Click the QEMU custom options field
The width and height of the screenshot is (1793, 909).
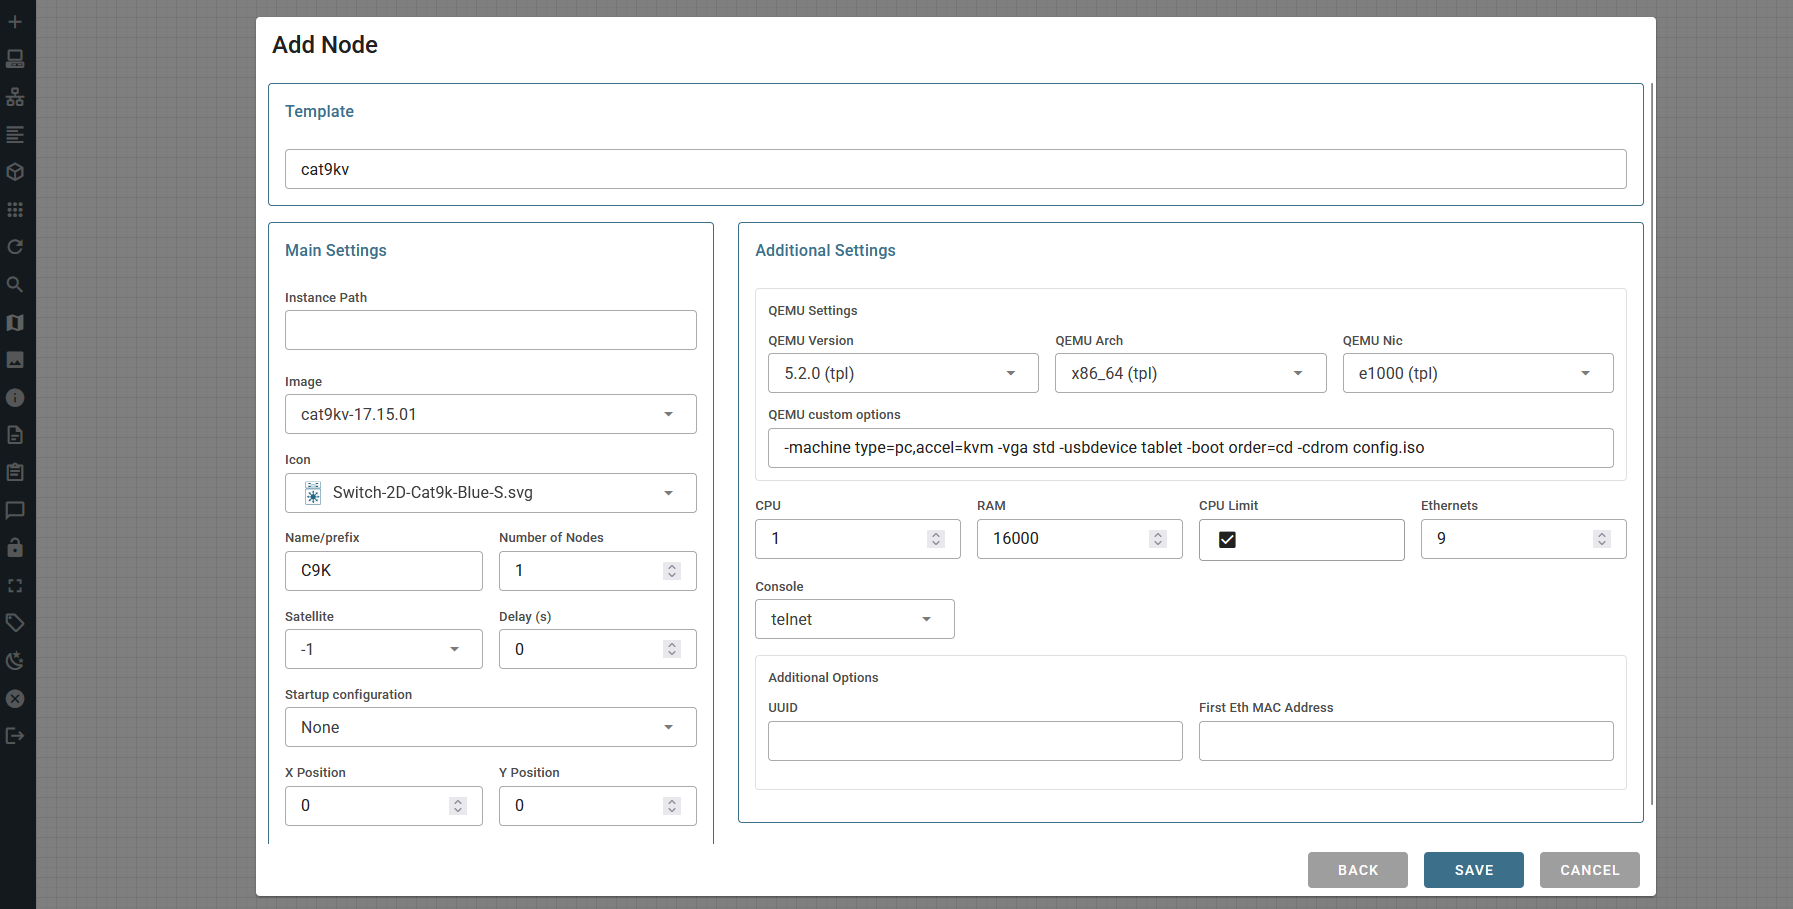point(1191,448)
